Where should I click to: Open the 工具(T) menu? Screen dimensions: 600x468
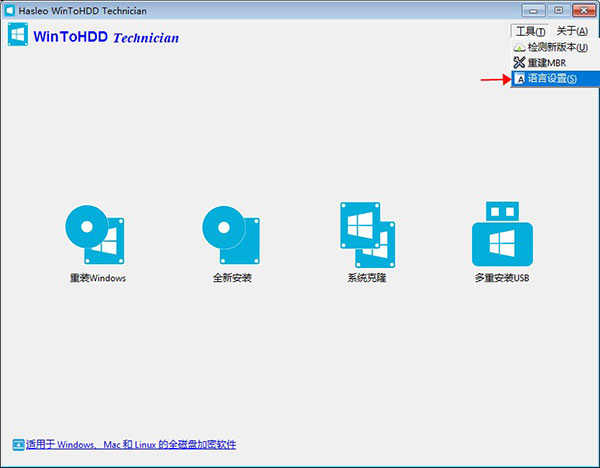[530, 31]
